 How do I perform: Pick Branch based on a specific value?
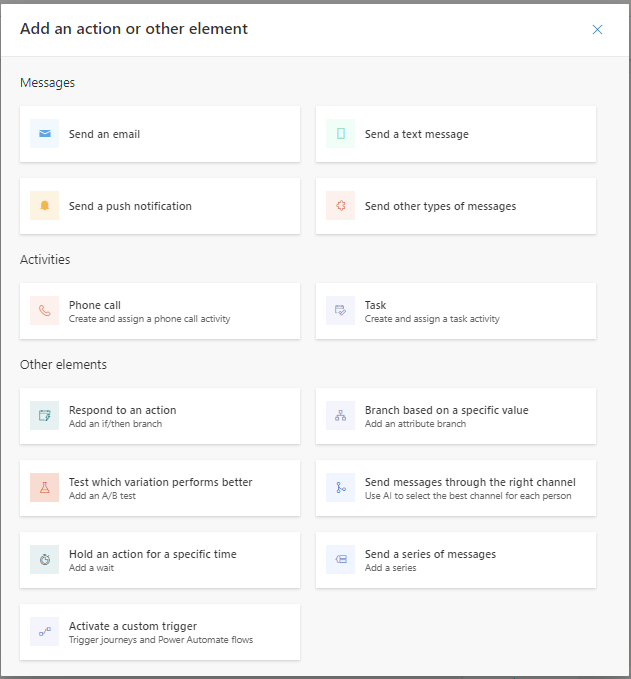pos(446,410)
